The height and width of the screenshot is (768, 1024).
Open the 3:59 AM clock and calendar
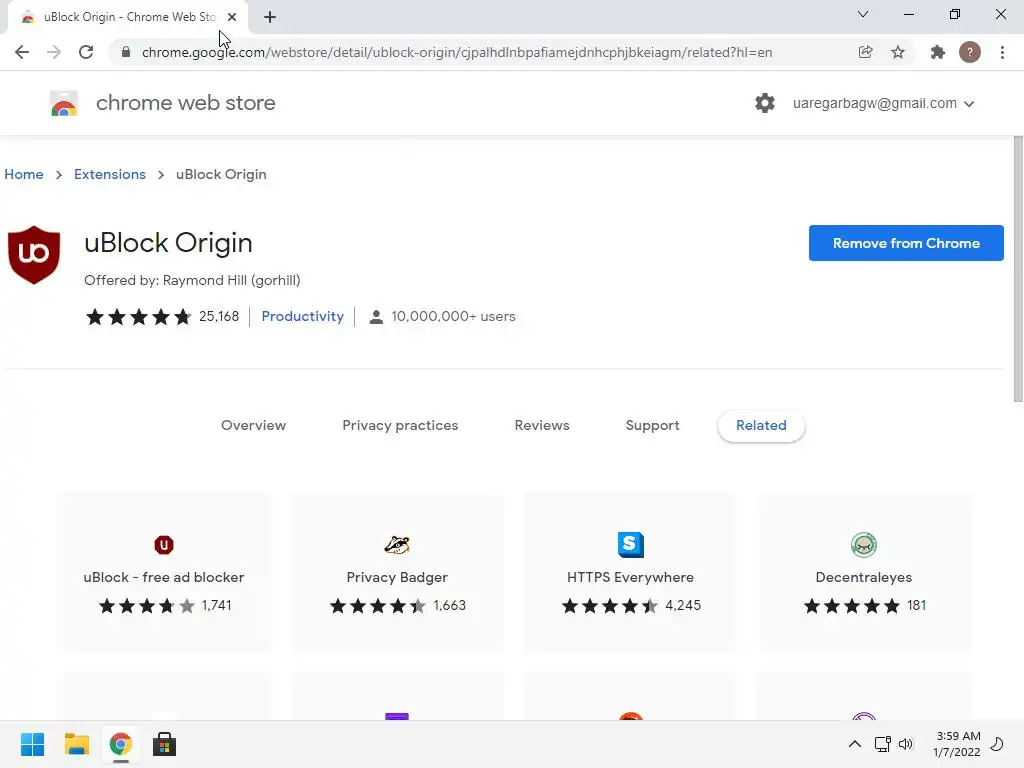coord(957,744)
